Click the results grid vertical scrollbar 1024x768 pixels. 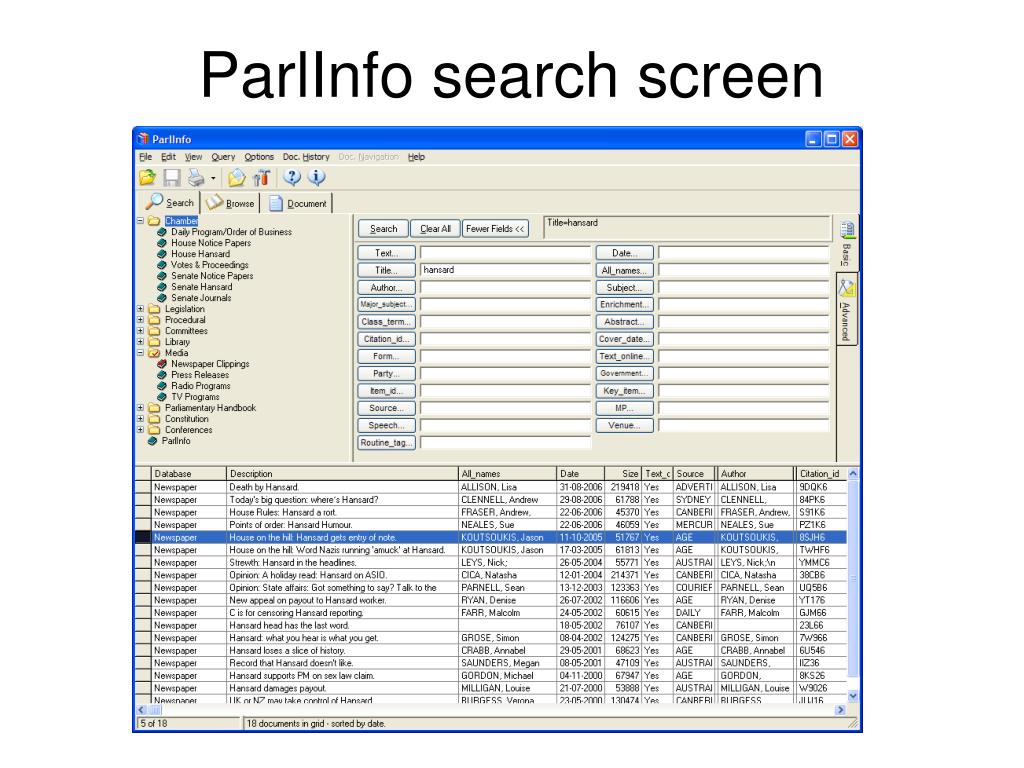click(x=853, y=584)
